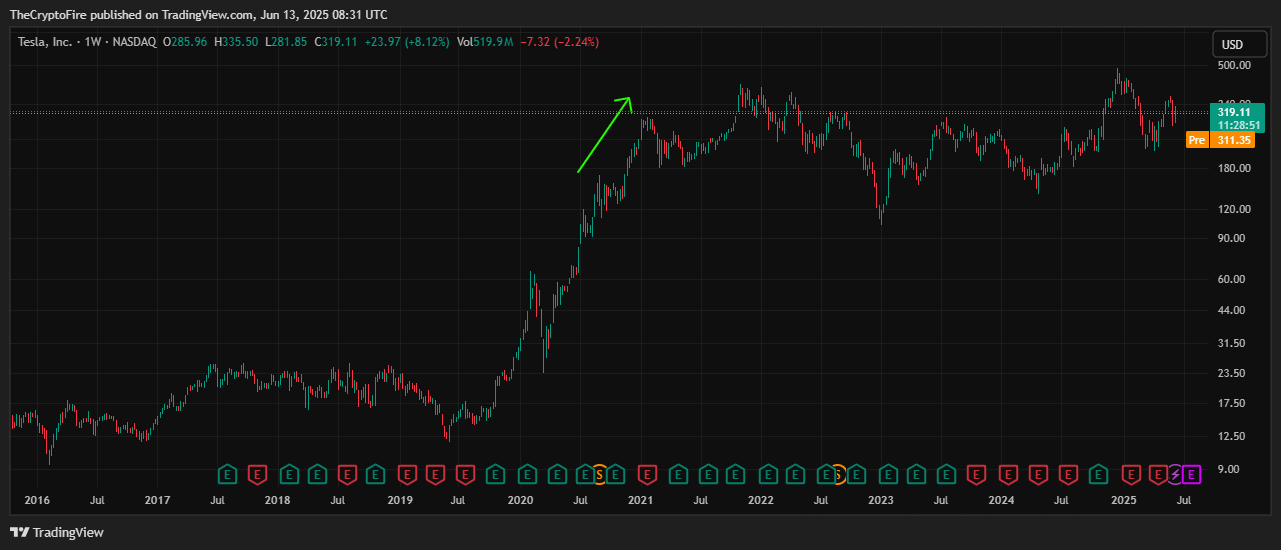
Task: Open the green earnings marker for early 2022
Action: [768, 474]
